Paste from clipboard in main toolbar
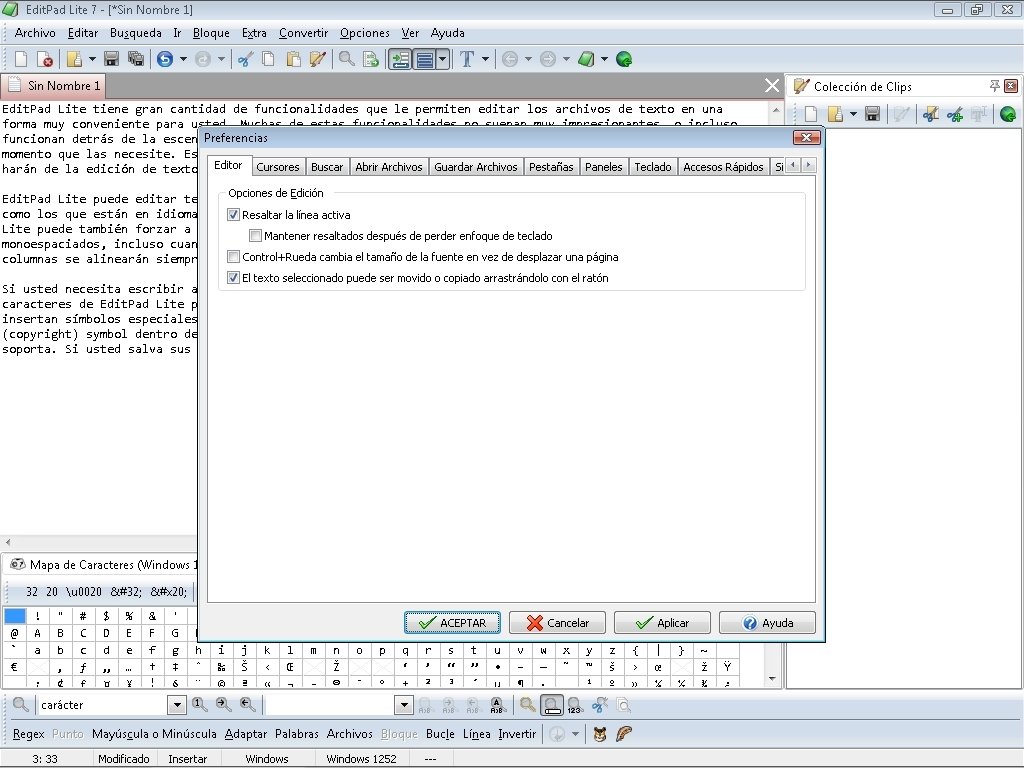The height and width of the screenshot is (768, 1024). click(x=293, y=59)
